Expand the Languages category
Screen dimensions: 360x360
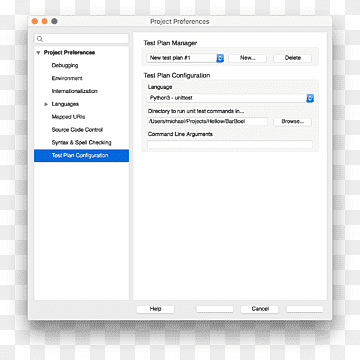pos(46,104)
